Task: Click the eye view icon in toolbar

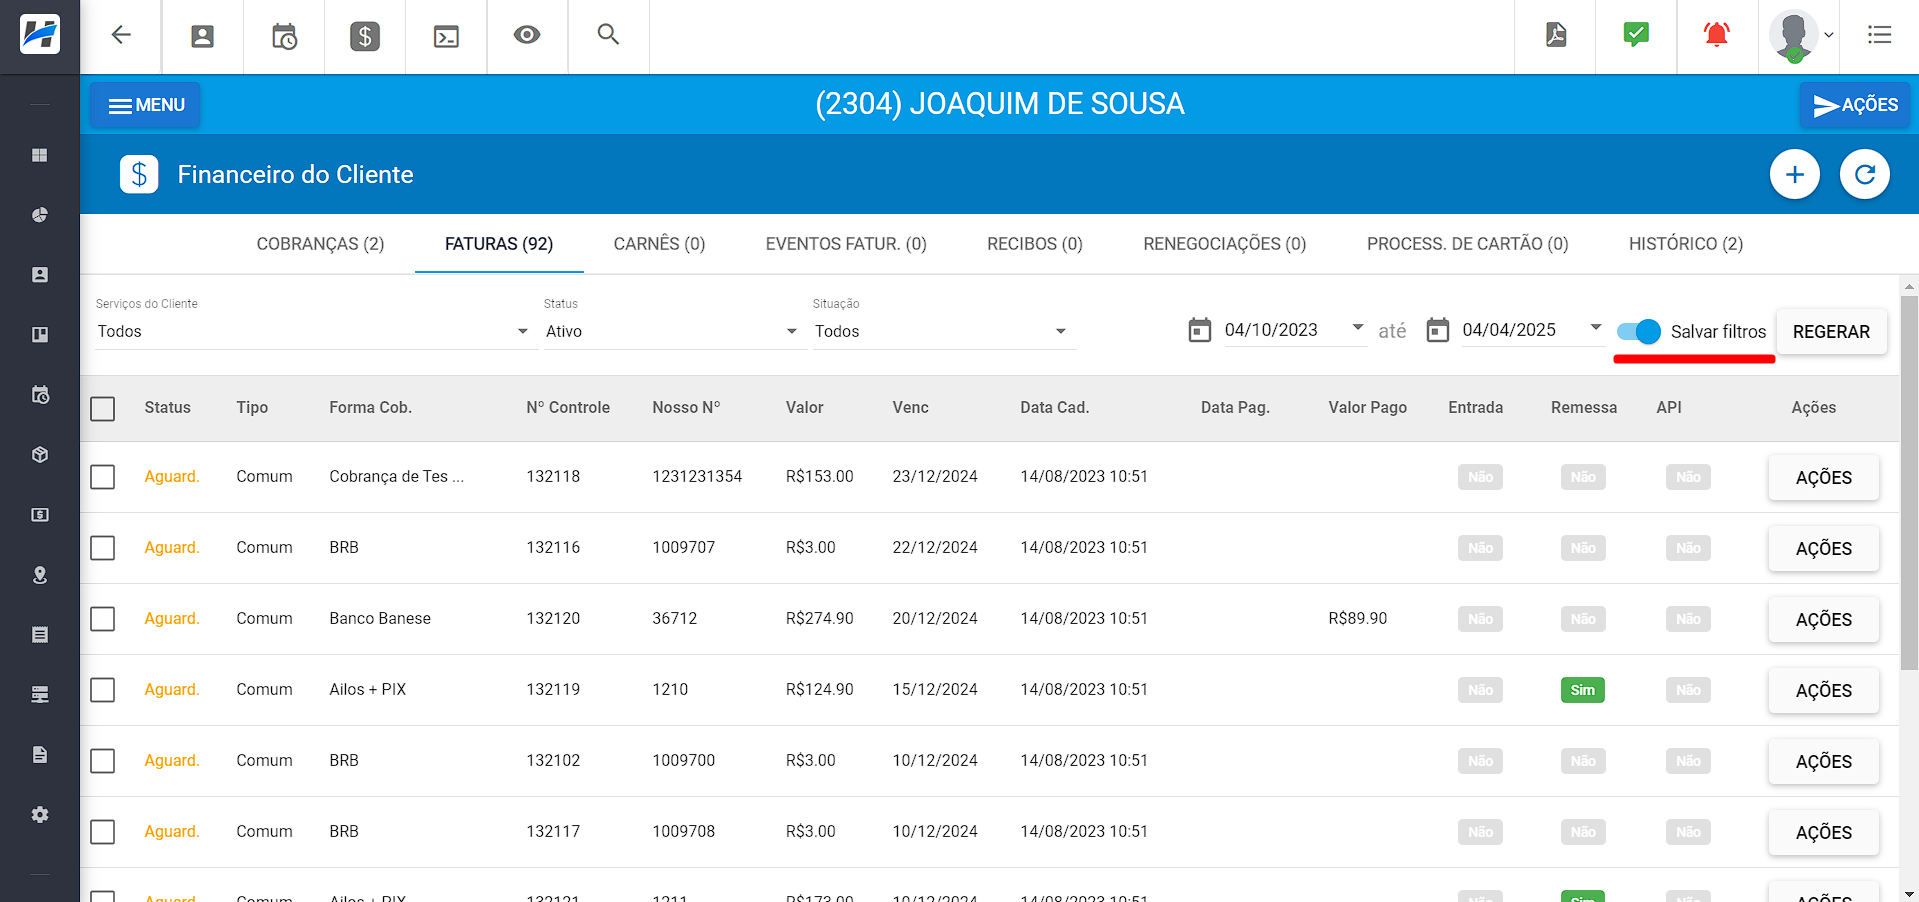Action: coord(527,35)
